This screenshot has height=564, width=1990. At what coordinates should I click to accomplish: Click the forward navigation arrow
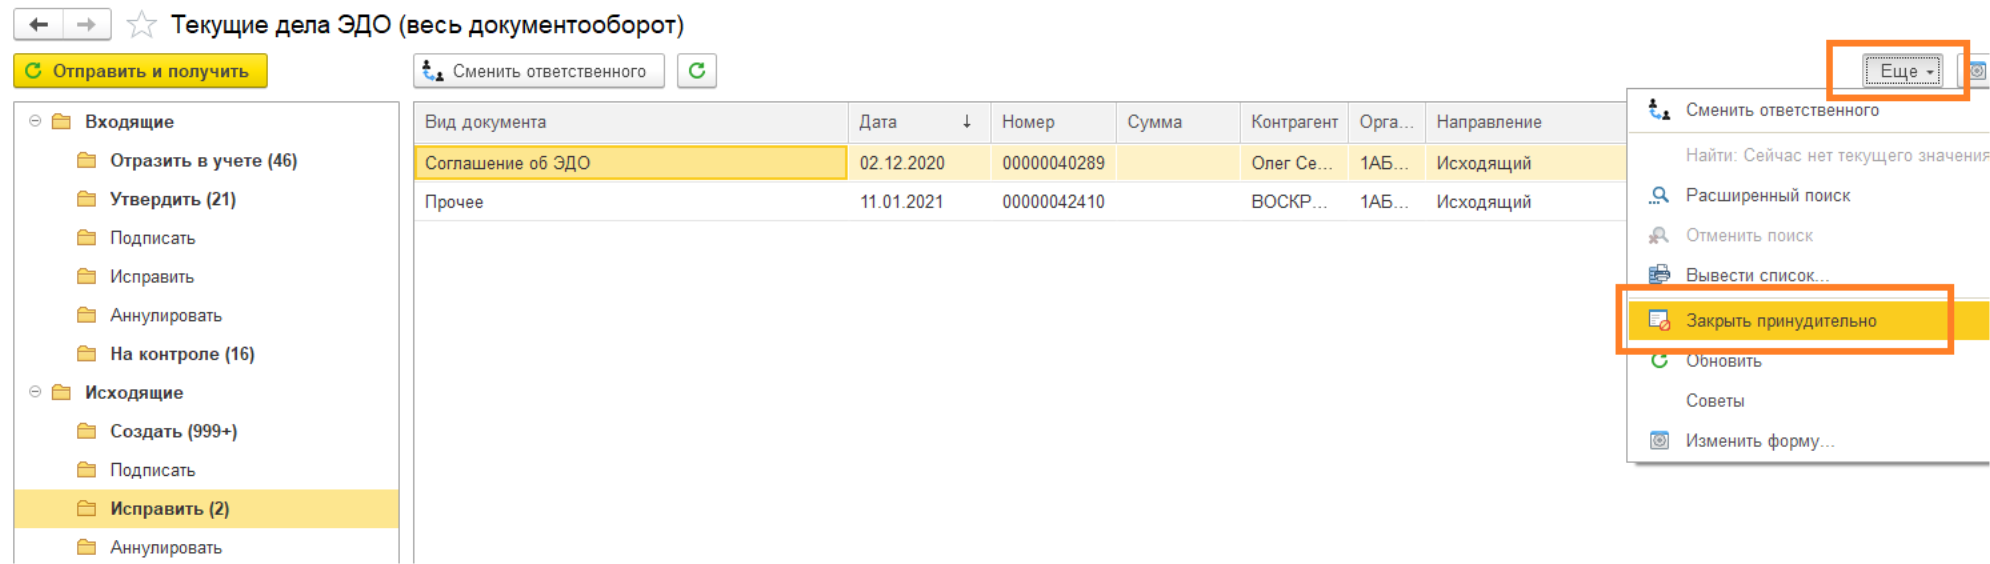click(x=87, y=25)
